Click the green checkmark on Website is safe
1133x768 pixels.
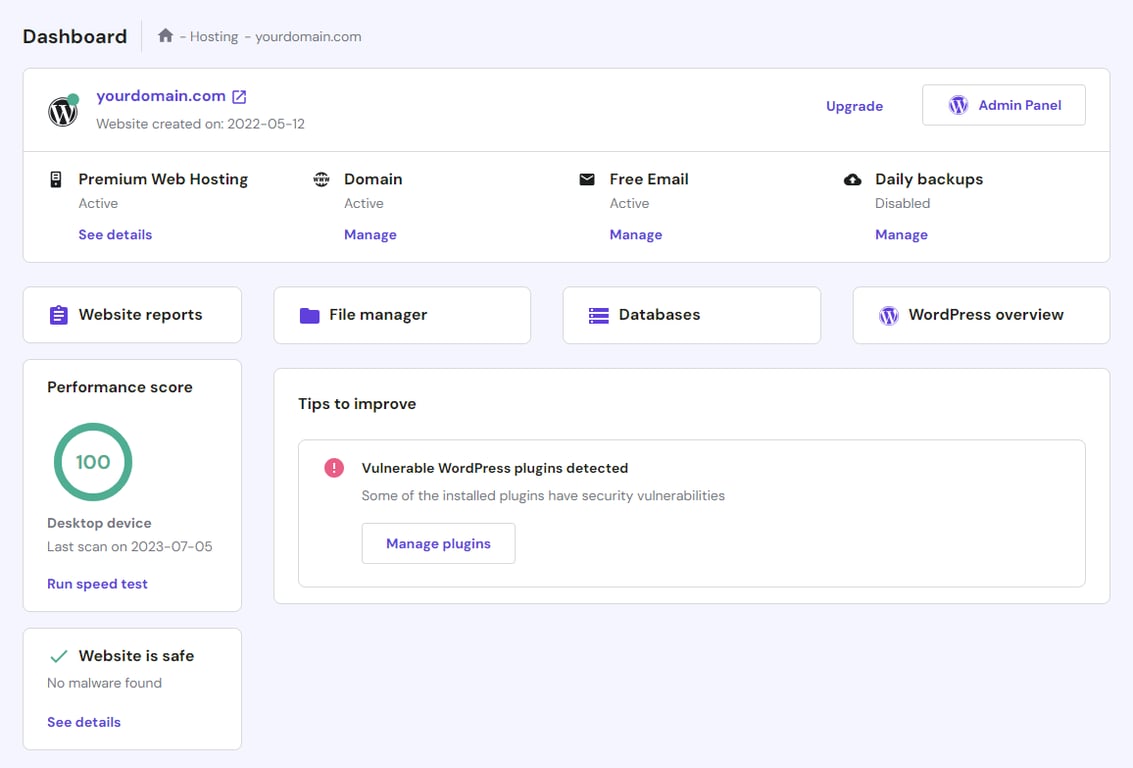pos(59,655)
